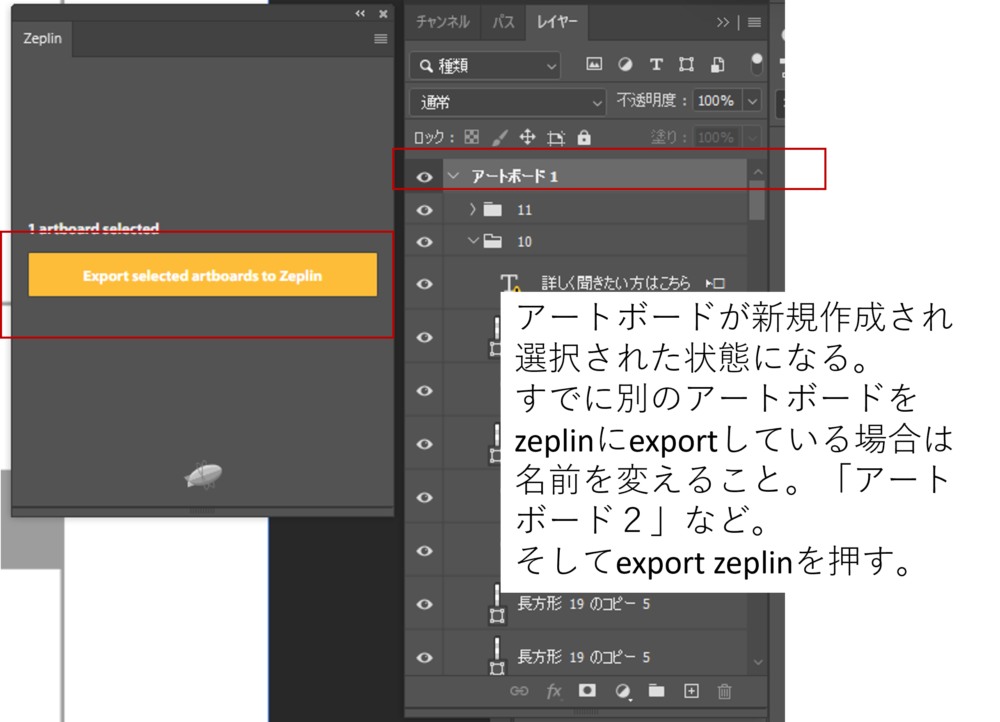Click Export selected artboards to Zeplin button
1000x722 pixels.
point(203,275)
